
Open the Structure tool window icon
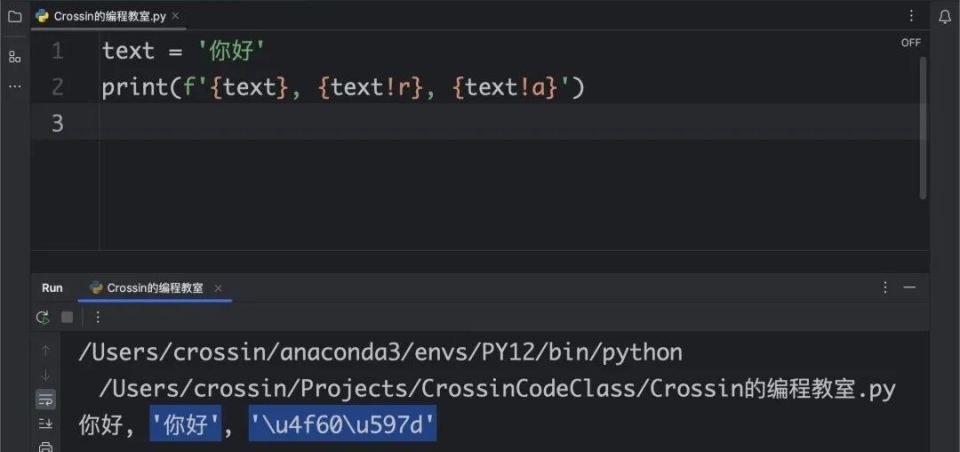click(x=15, y=58)
